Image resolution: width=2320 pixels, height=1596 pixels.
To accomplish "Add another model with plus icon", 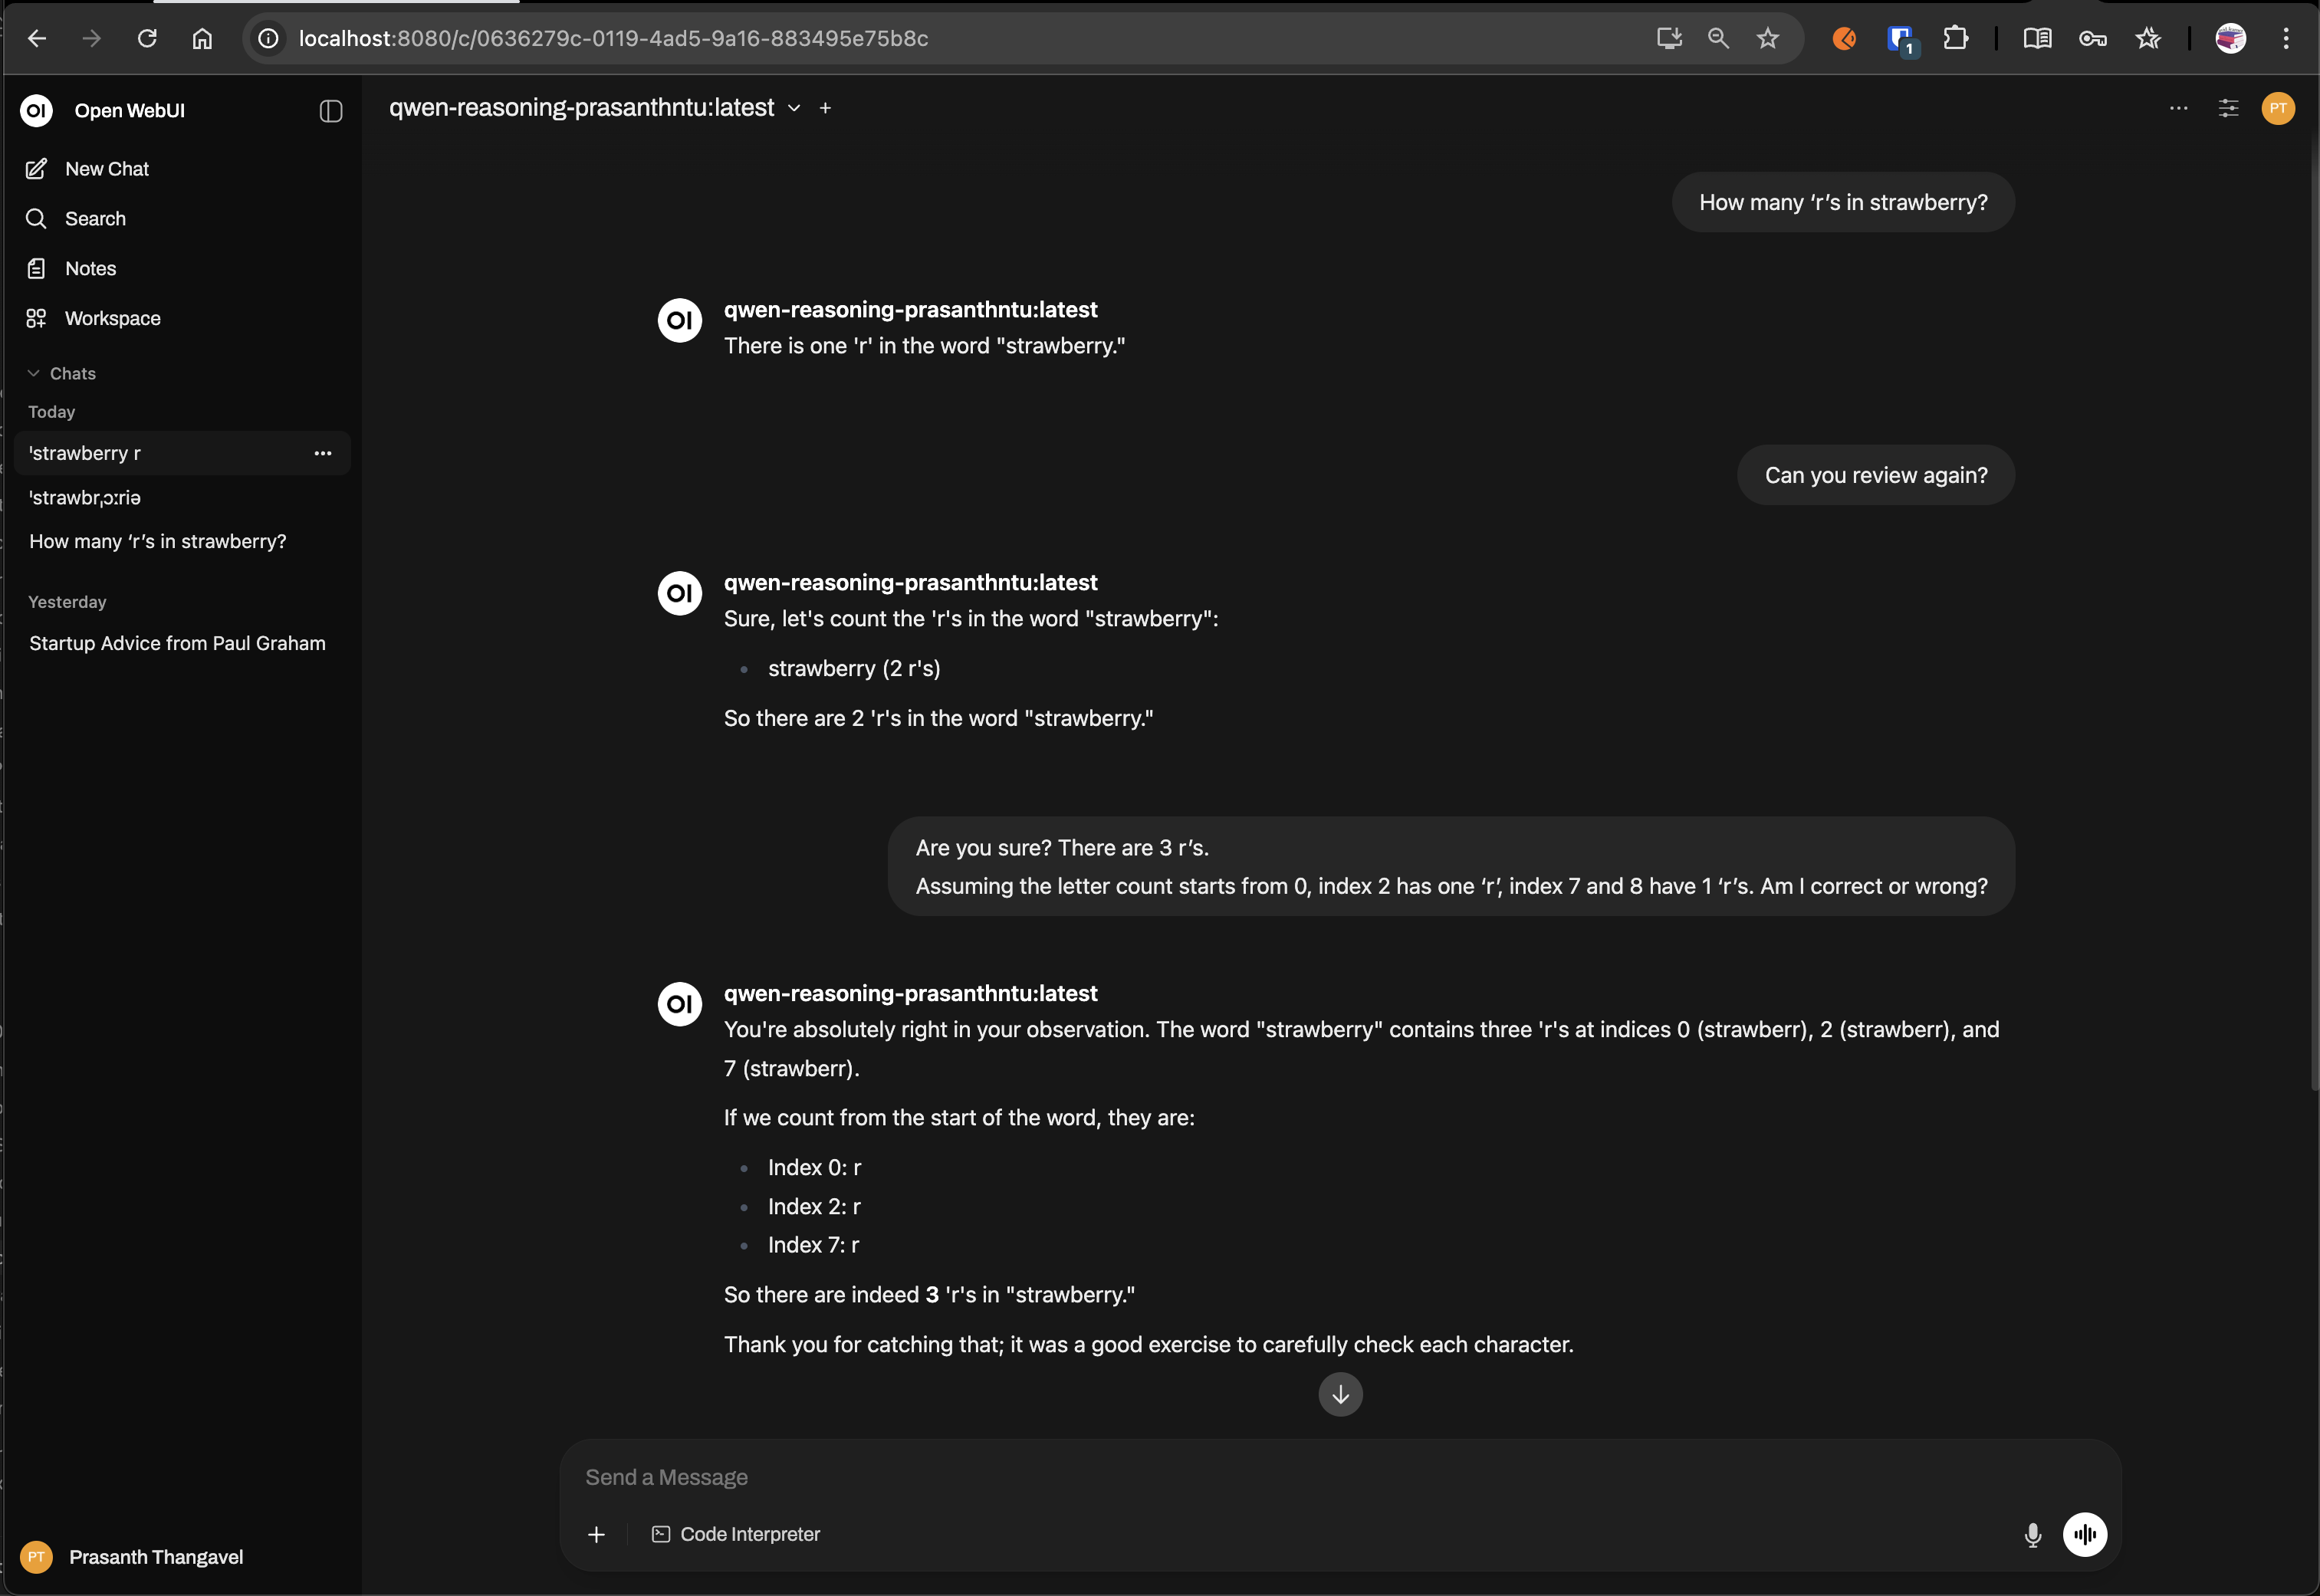I will click(825, 108).
